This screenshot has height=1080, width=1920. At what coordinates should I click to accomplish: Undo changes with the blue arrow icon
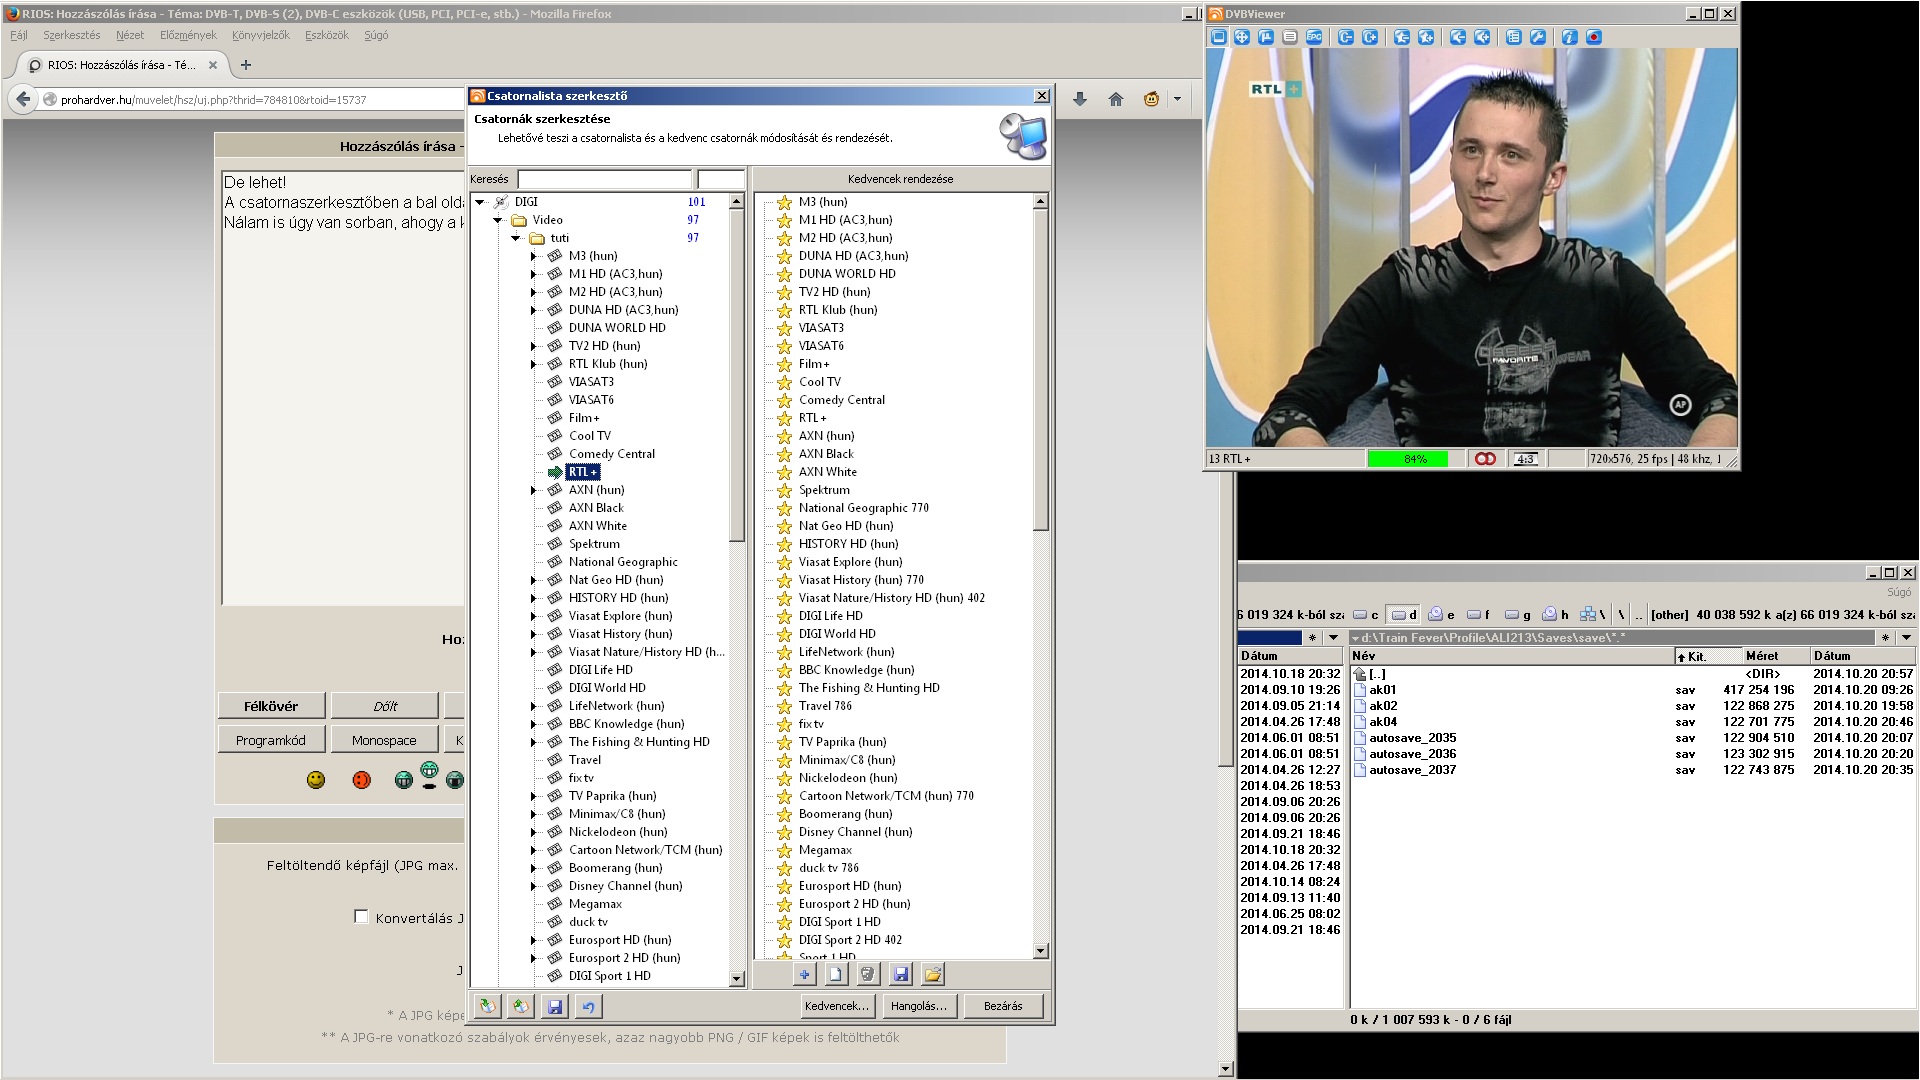(x=588, y=1006)
